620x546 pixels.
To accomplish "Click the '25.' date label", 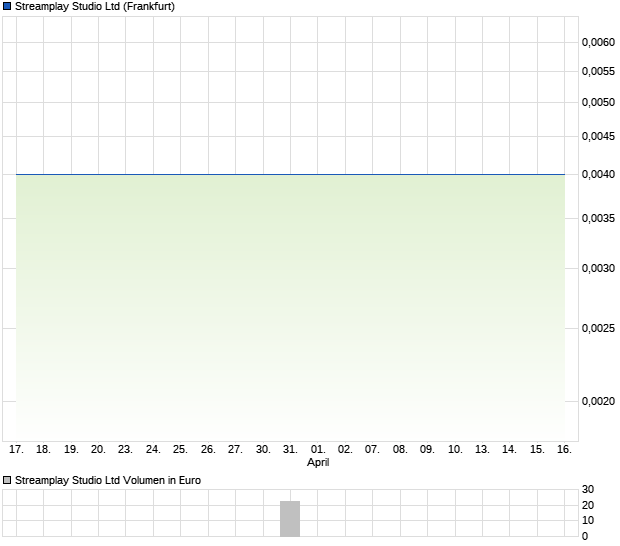I will pyautogui.click(x=180, y=449).
